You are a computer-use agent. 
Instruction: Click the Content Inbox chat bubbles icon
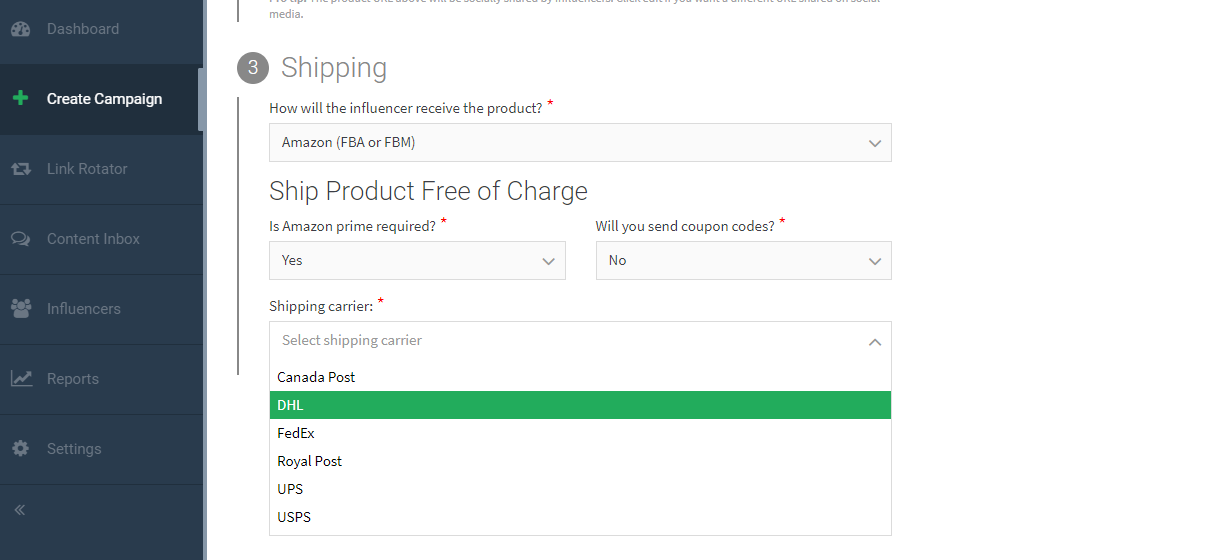coord(20,239)
